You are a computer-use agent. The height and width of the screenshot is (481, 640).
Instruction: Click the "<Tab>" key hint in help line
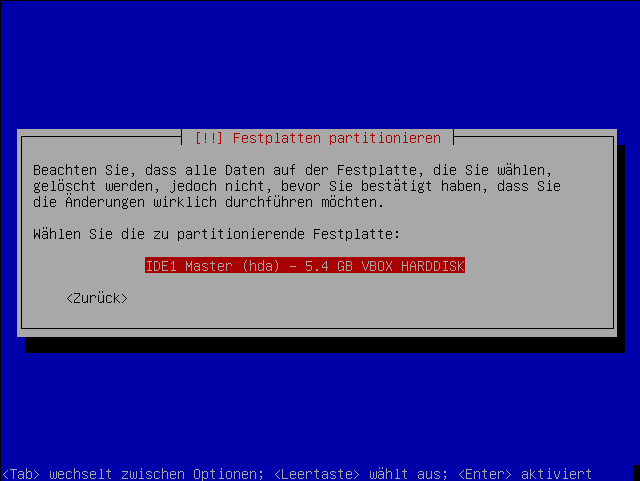[x=21, y=474]
